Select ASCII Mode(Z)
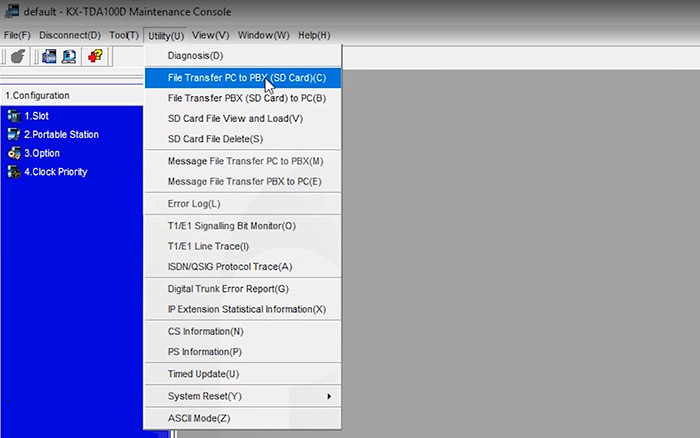700x438 pixels. pos(243,418)
